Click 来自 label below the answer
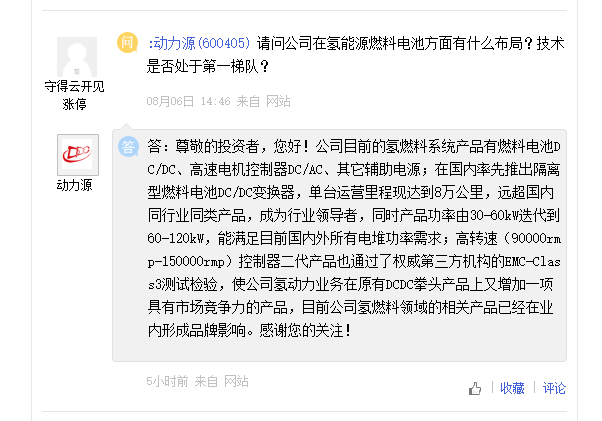 point(206,381)
